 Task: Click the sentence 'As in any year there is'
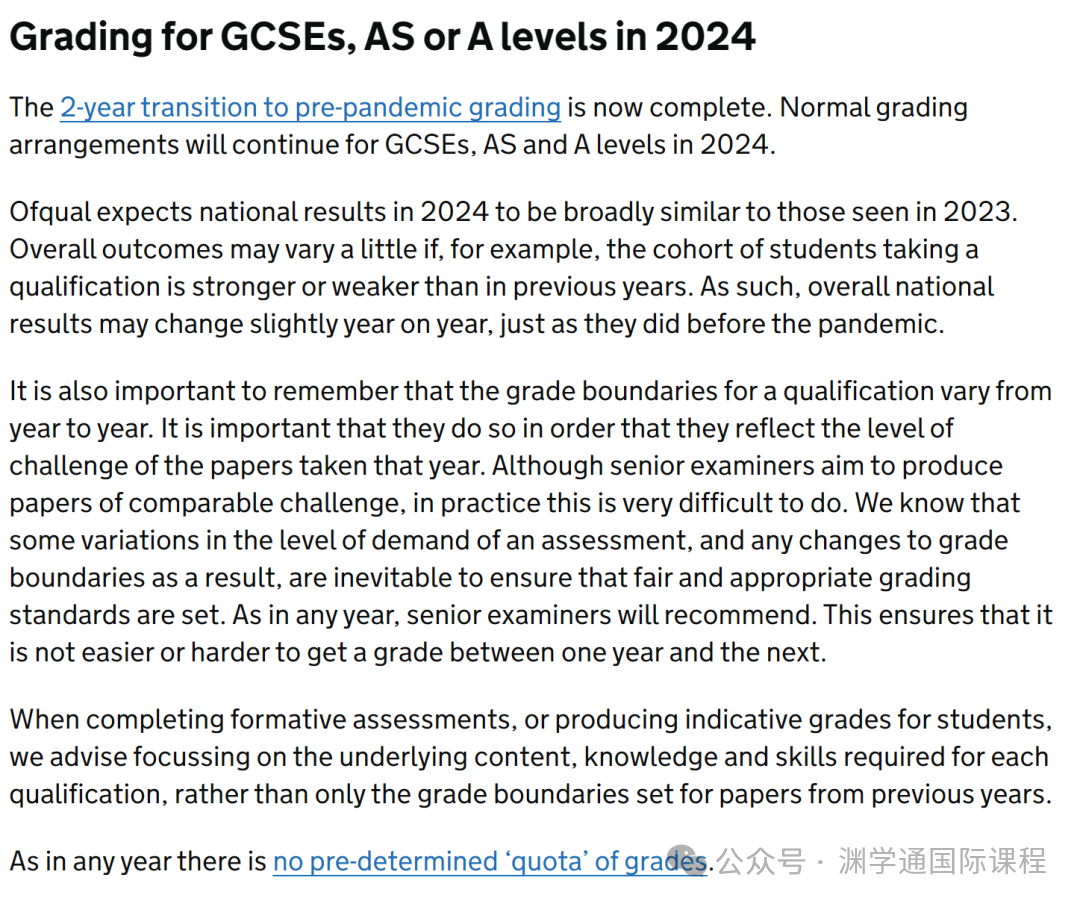click(x=138, y=861)
